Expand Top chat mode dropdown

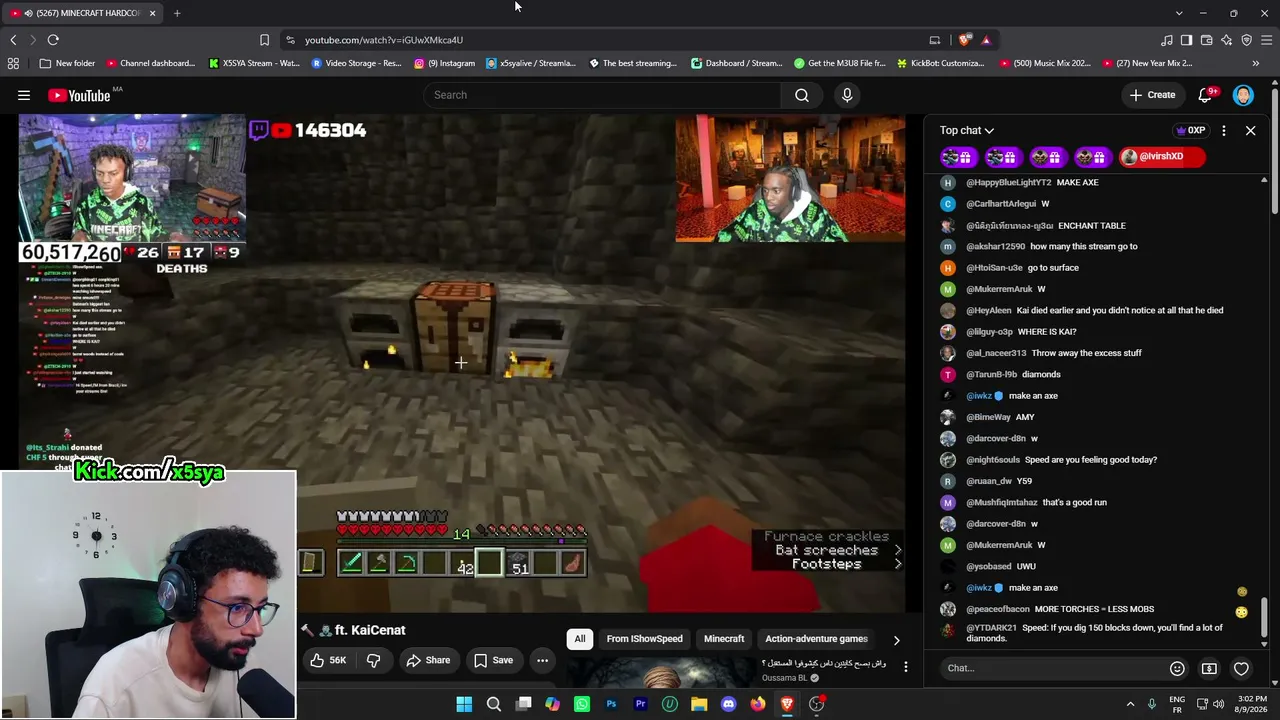(x=967, y=130)
